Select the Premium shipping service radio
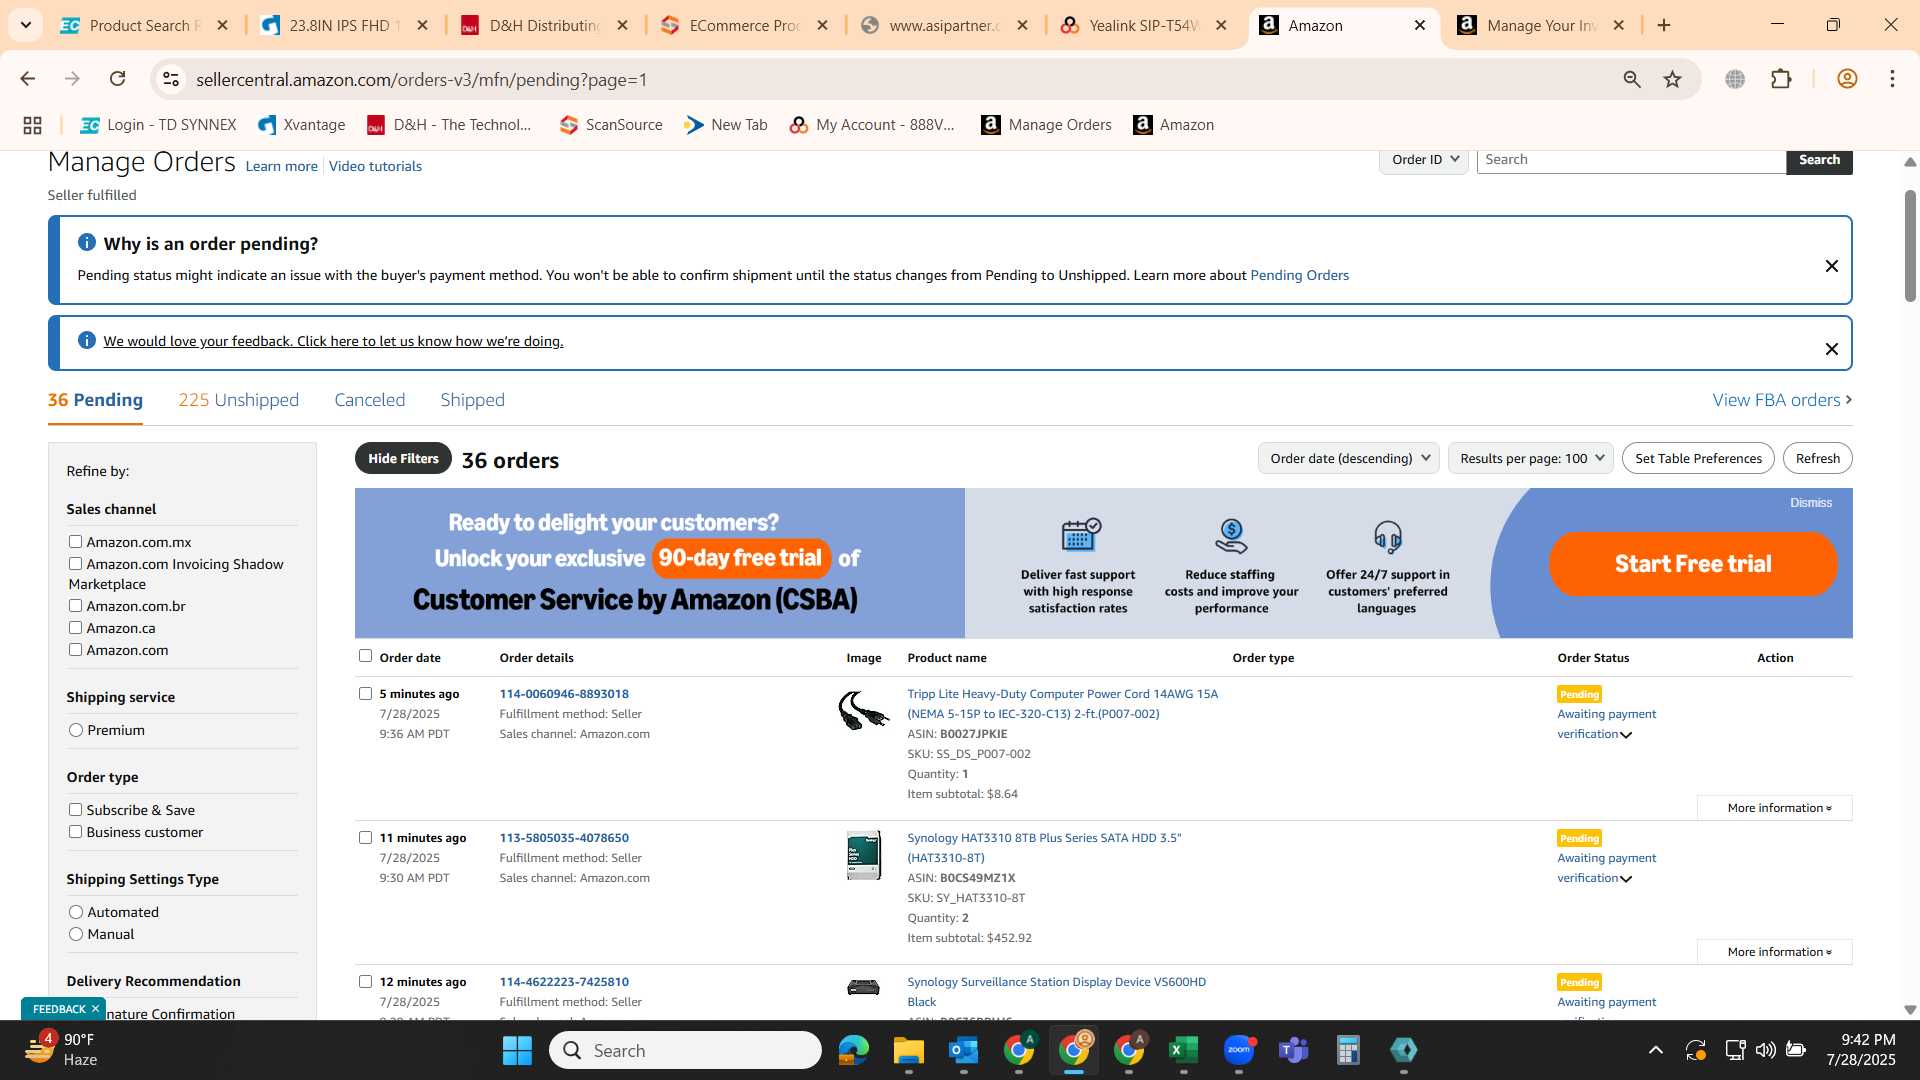 (x=76, y=730)
